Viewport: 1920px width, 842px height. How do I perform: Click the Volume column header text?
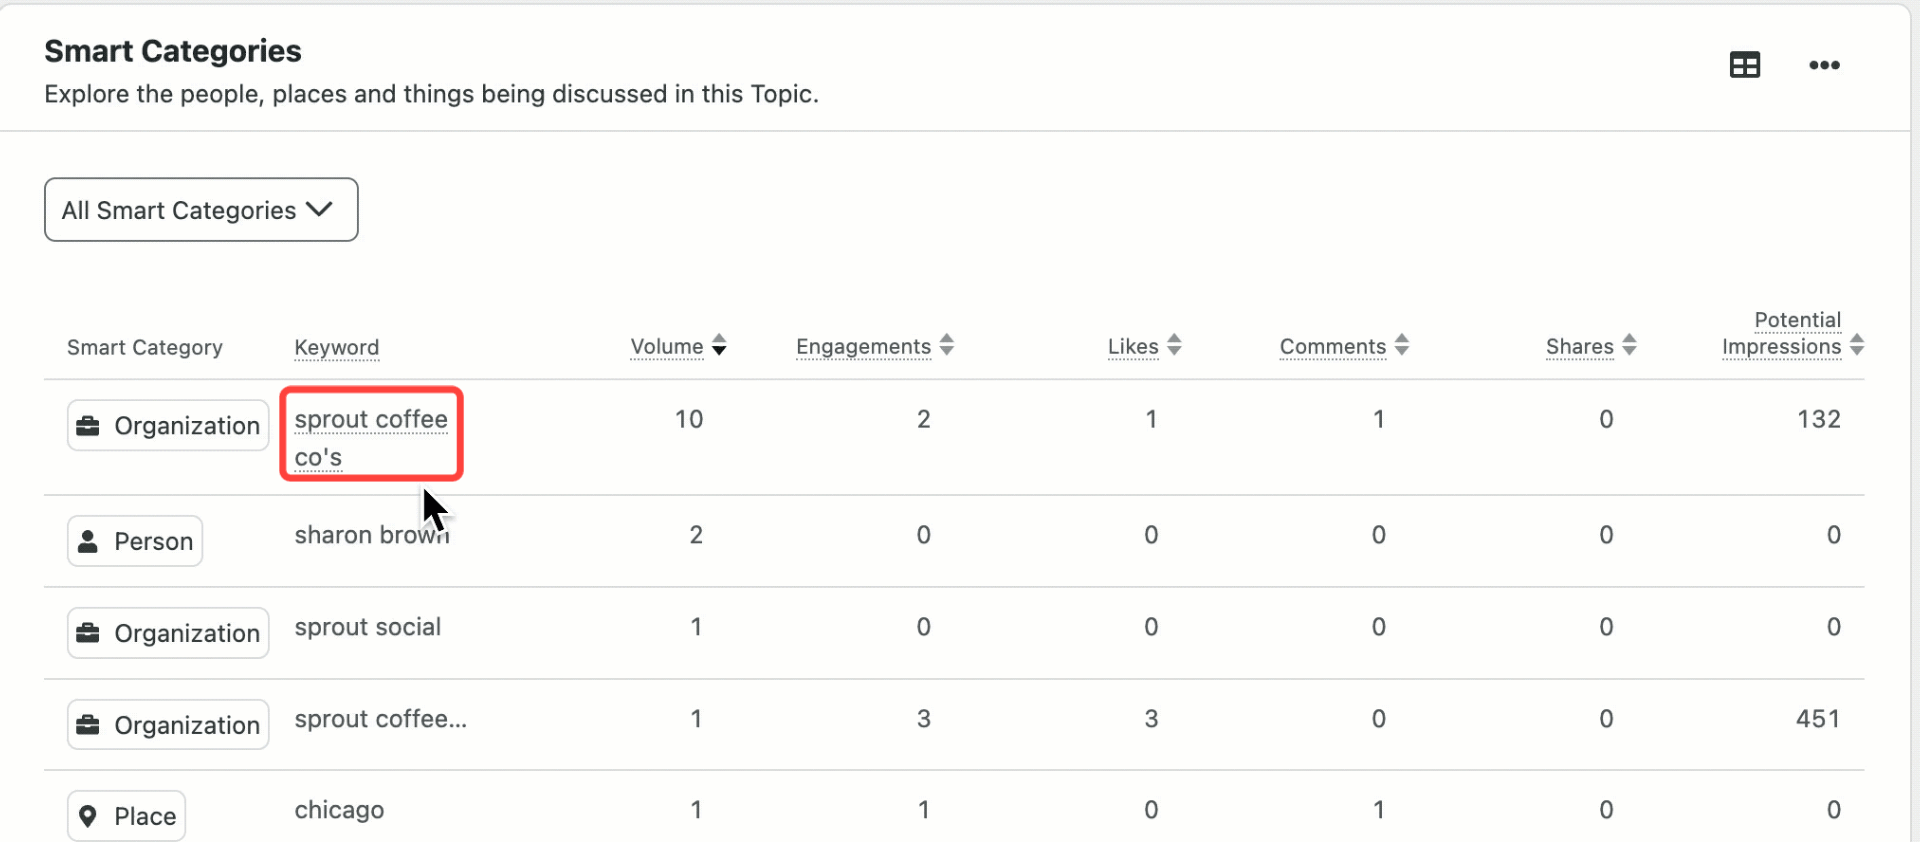[667, 346]
